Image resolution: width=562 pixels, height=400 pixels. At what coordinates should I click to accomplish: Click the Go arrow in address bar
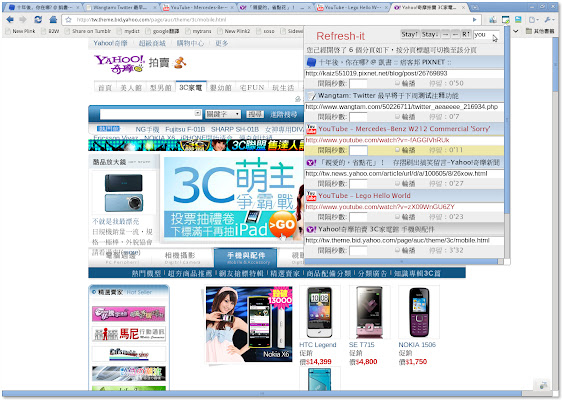[475, 20]
